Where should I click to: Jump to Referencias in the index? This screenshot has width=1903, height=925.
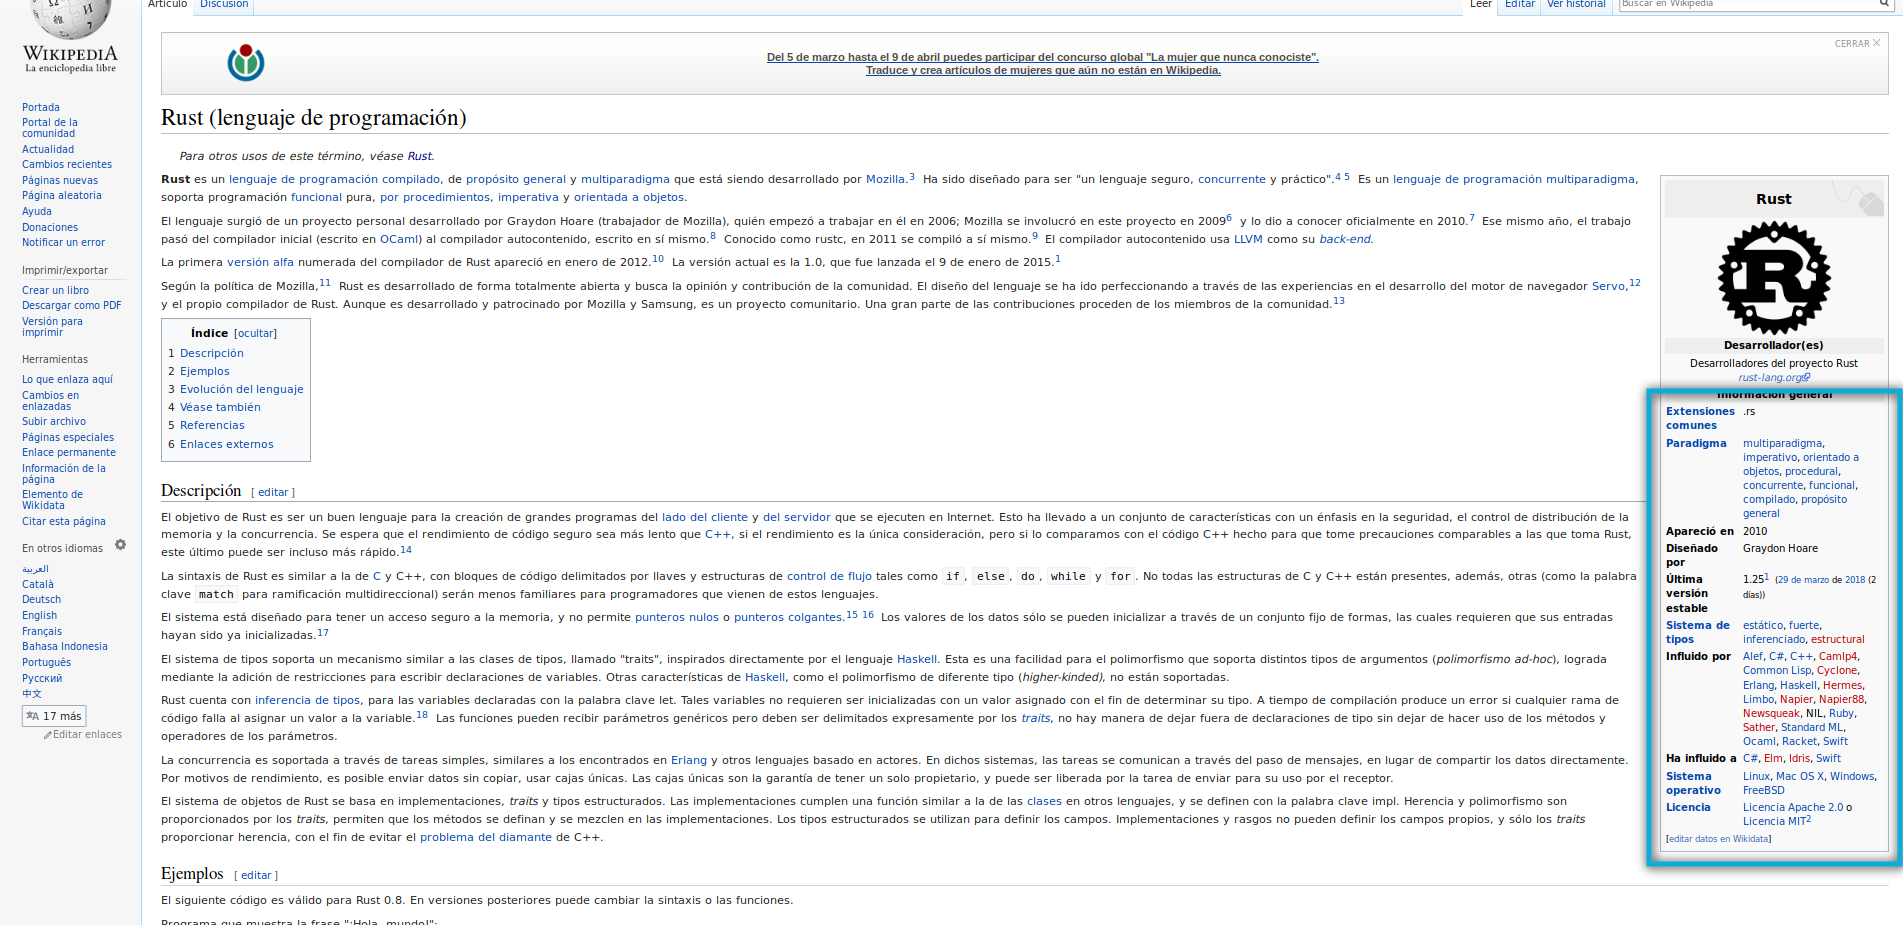point(212,426)
